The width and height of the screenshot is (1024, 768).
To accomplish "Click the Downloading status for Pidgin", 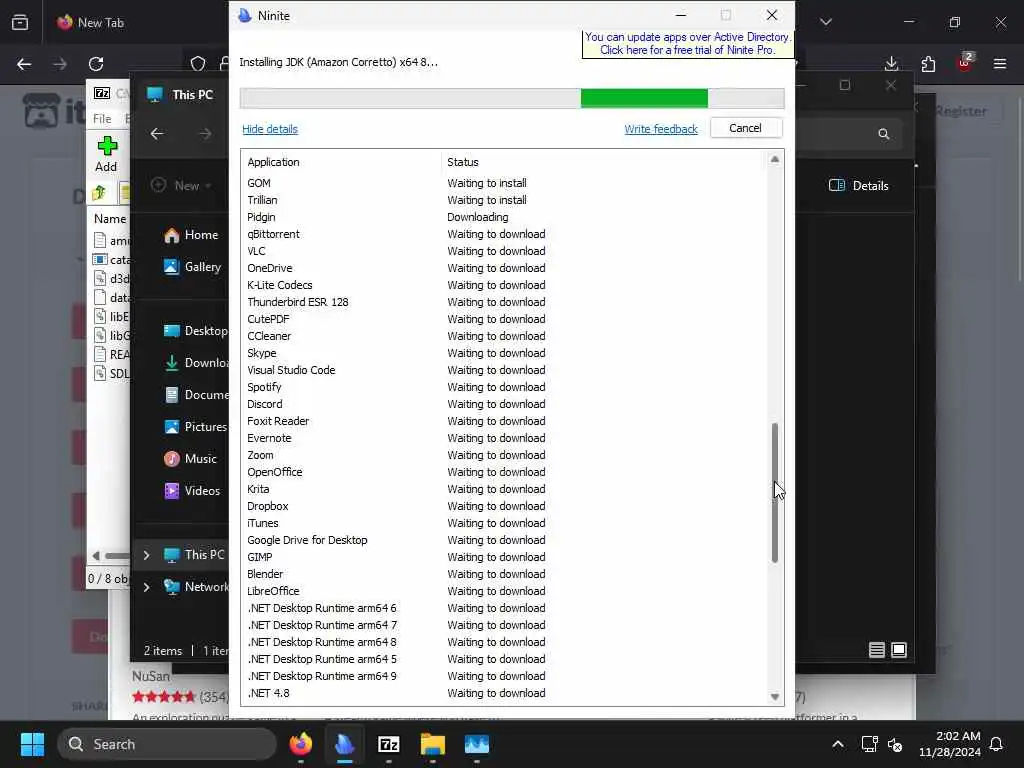I will tap(477, 217).
